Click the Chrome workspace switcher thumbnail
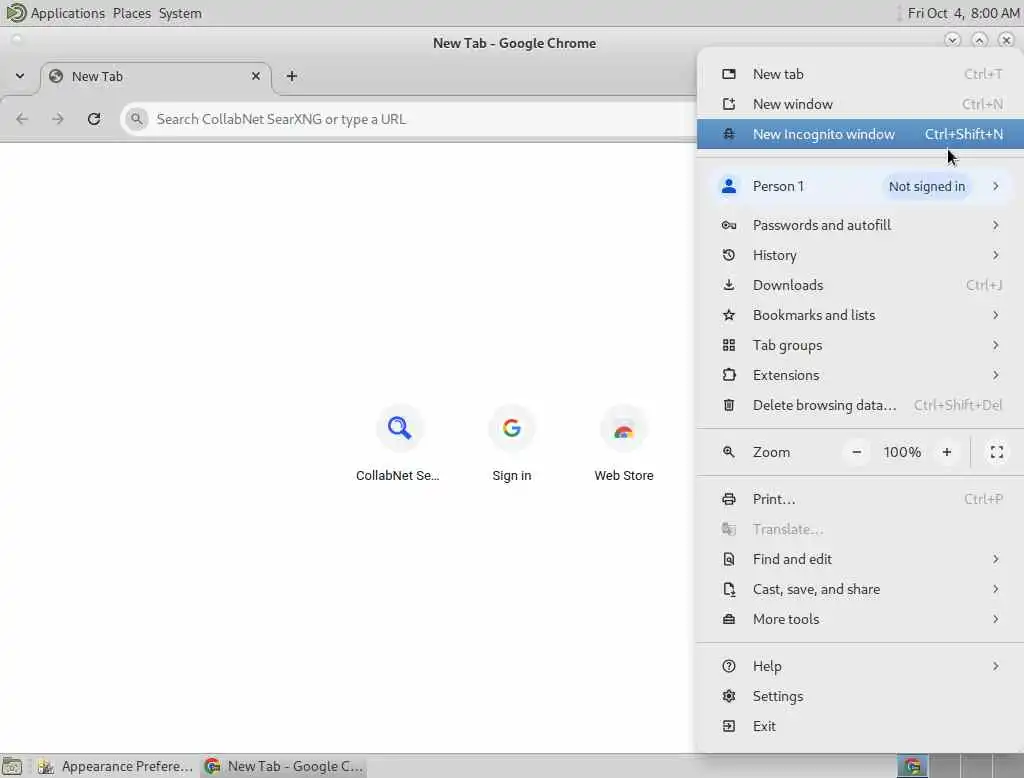Screen dimensions: 1024x778 (x=912, y=766)
